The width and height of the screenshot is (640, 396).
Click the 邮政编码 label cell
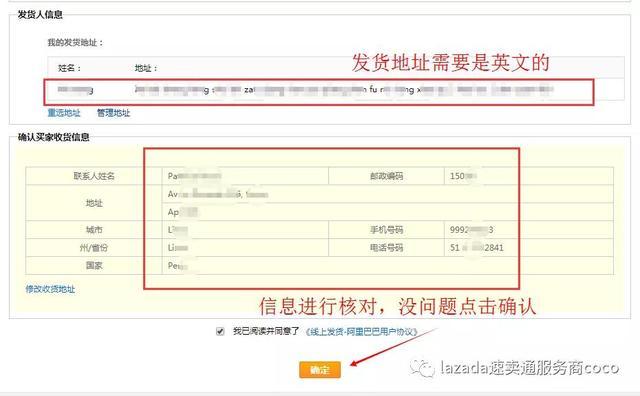386,176
